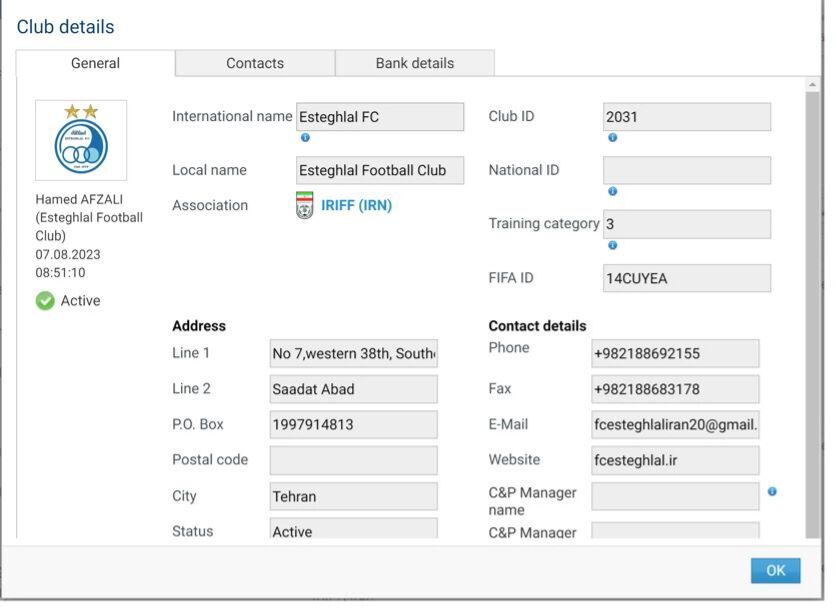Click the Iran federation crest icon

click(305, 205)
